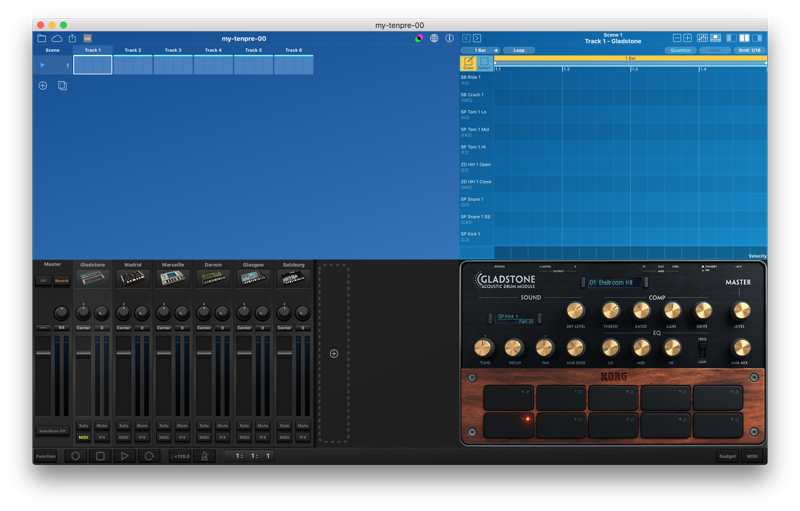800x511 pixels.
Task: Open the Glasgow gadget thumbnail
Action: tap(254, 278)
